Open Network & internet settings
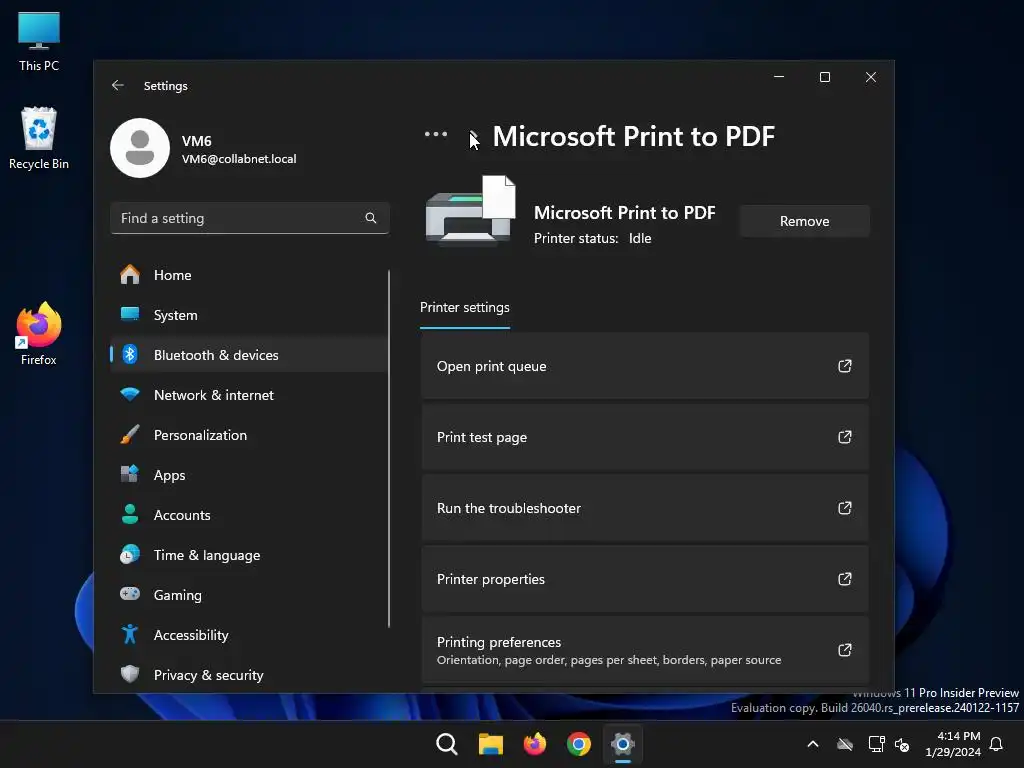This screenshot has width=1024, height=768. coord(248,395)
